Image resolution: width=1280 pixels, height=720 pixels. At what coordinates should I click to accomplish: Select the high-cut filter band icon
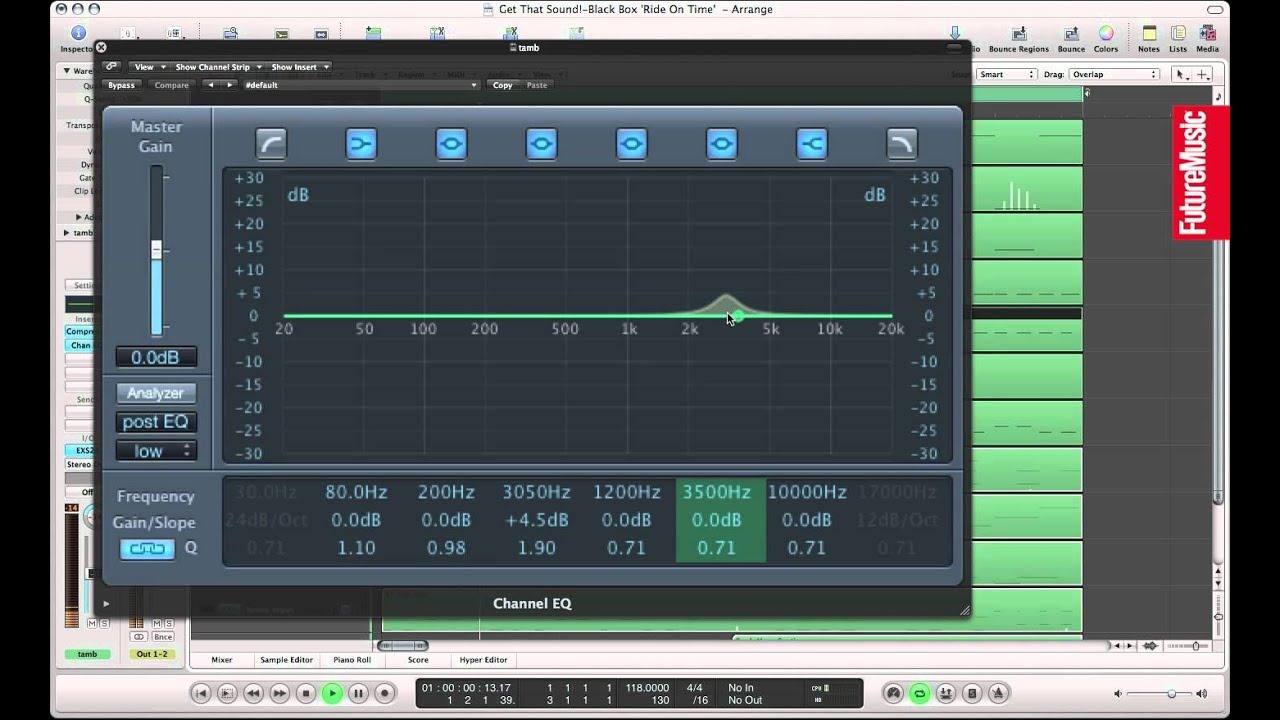pos(901,144)
